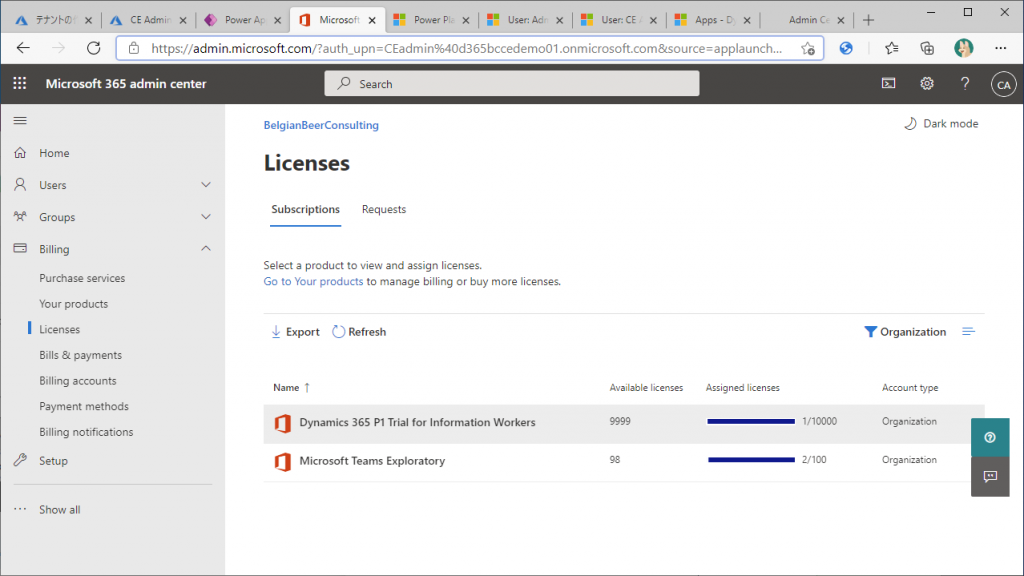Click the admin center Search box
Screen dimensions: 1024x576
512,84
